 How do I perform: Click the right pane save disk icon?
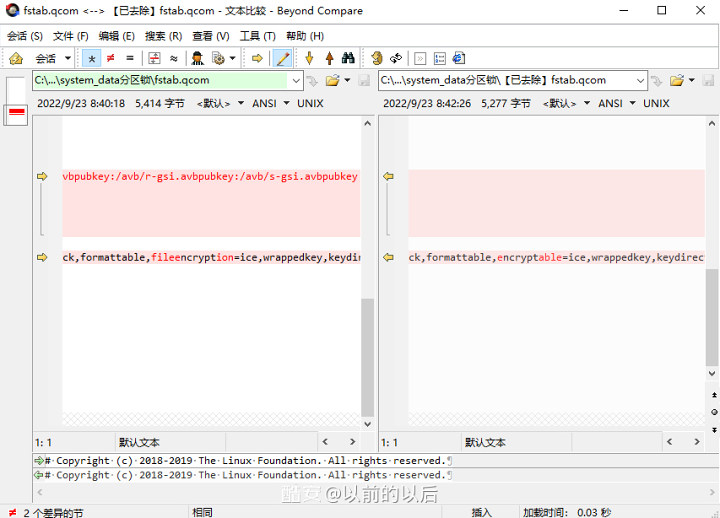point(709,80)
